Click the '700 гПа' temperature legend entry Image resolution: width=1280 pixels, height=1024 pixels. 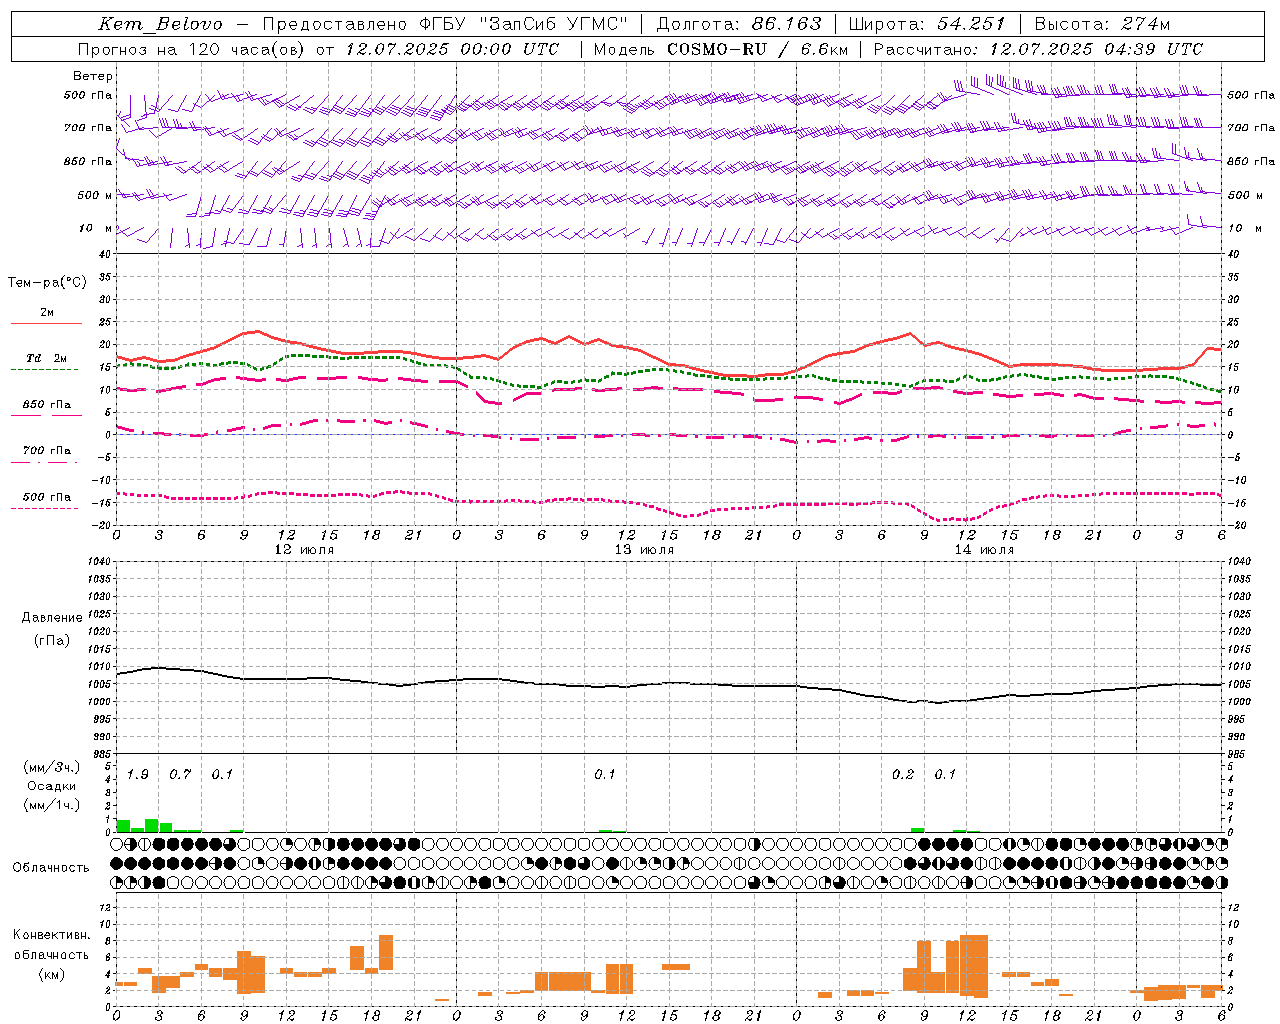tap(47, 451)
